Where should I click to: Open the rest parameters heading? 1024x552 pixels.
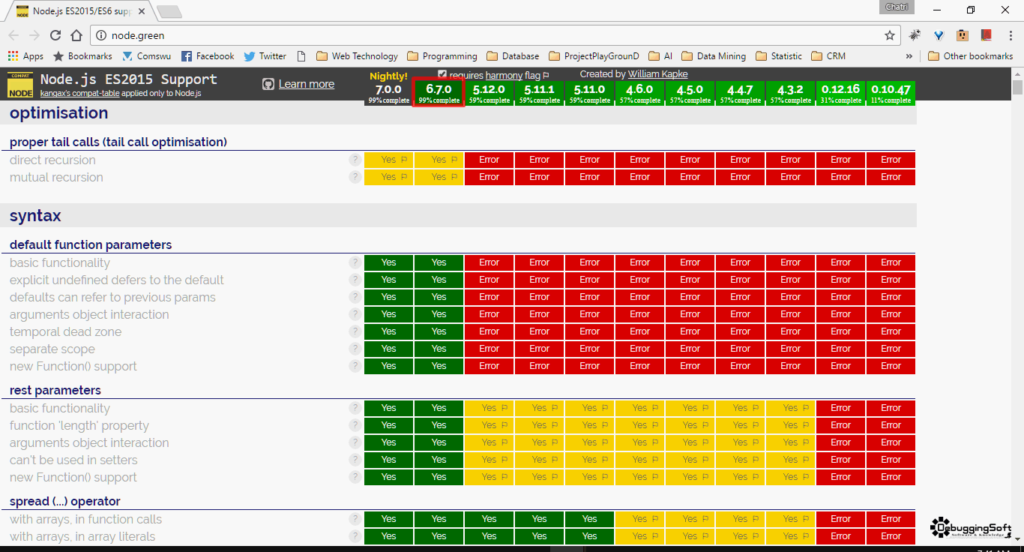click(x=56, y=391)
